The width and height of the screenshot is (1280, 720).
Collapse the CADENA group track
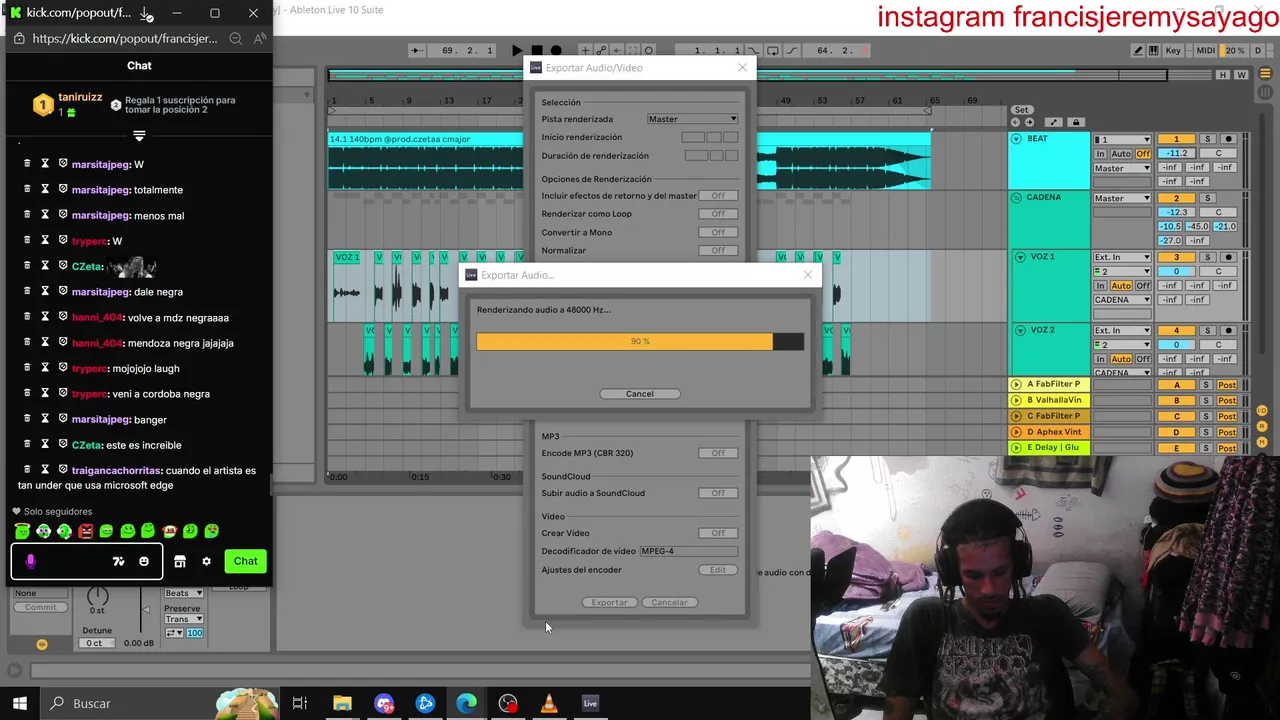click(1017, 198)
